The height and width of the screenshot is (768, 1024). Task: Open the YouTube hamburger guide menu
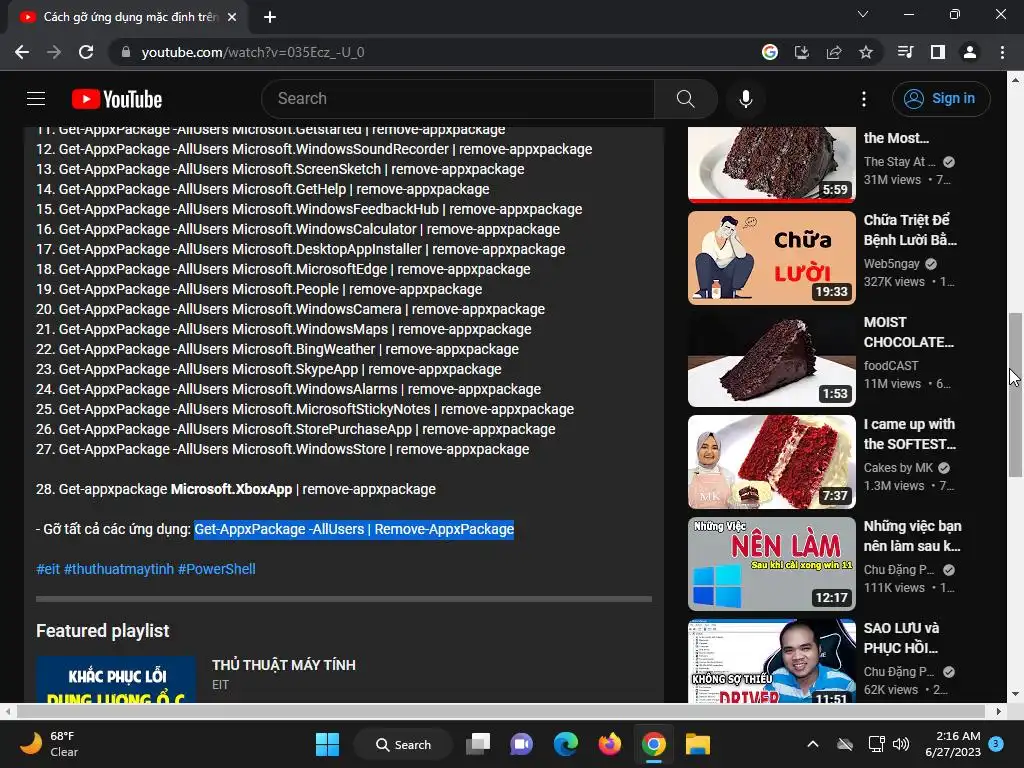(x=36, y=99)
